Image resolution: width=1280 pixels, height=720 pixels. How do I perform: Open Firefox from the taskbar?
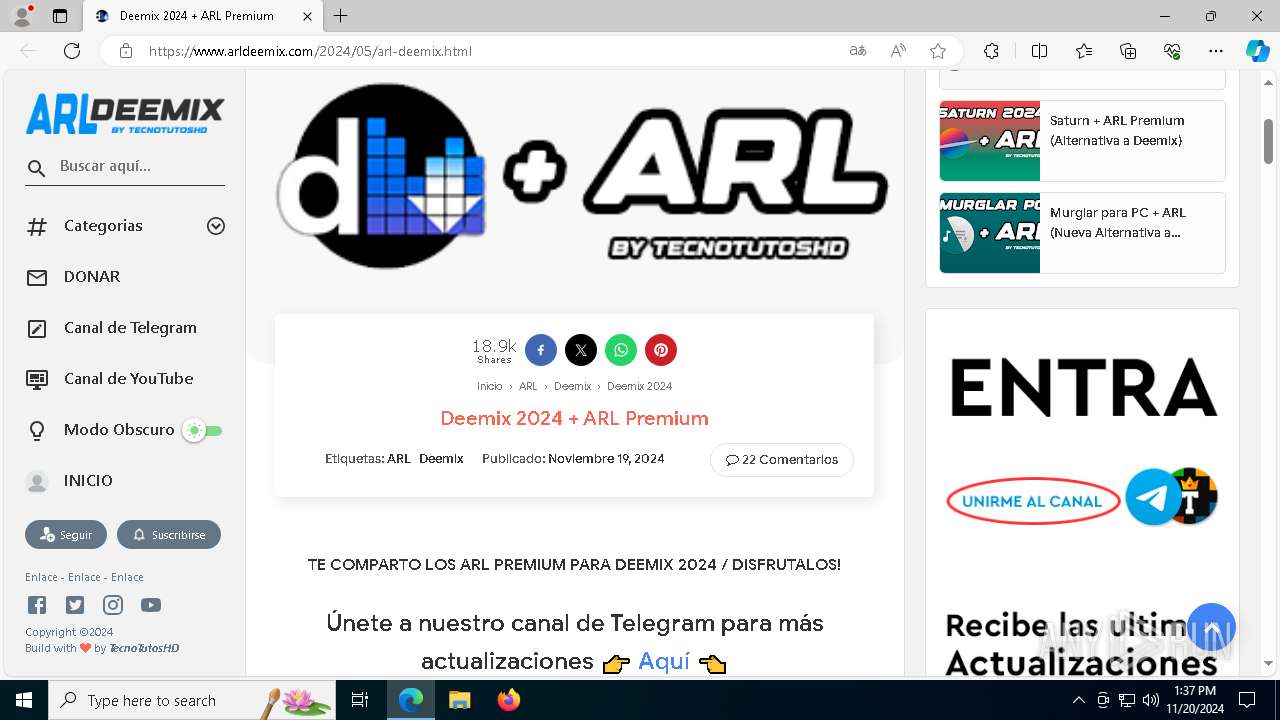pos(509,700)
